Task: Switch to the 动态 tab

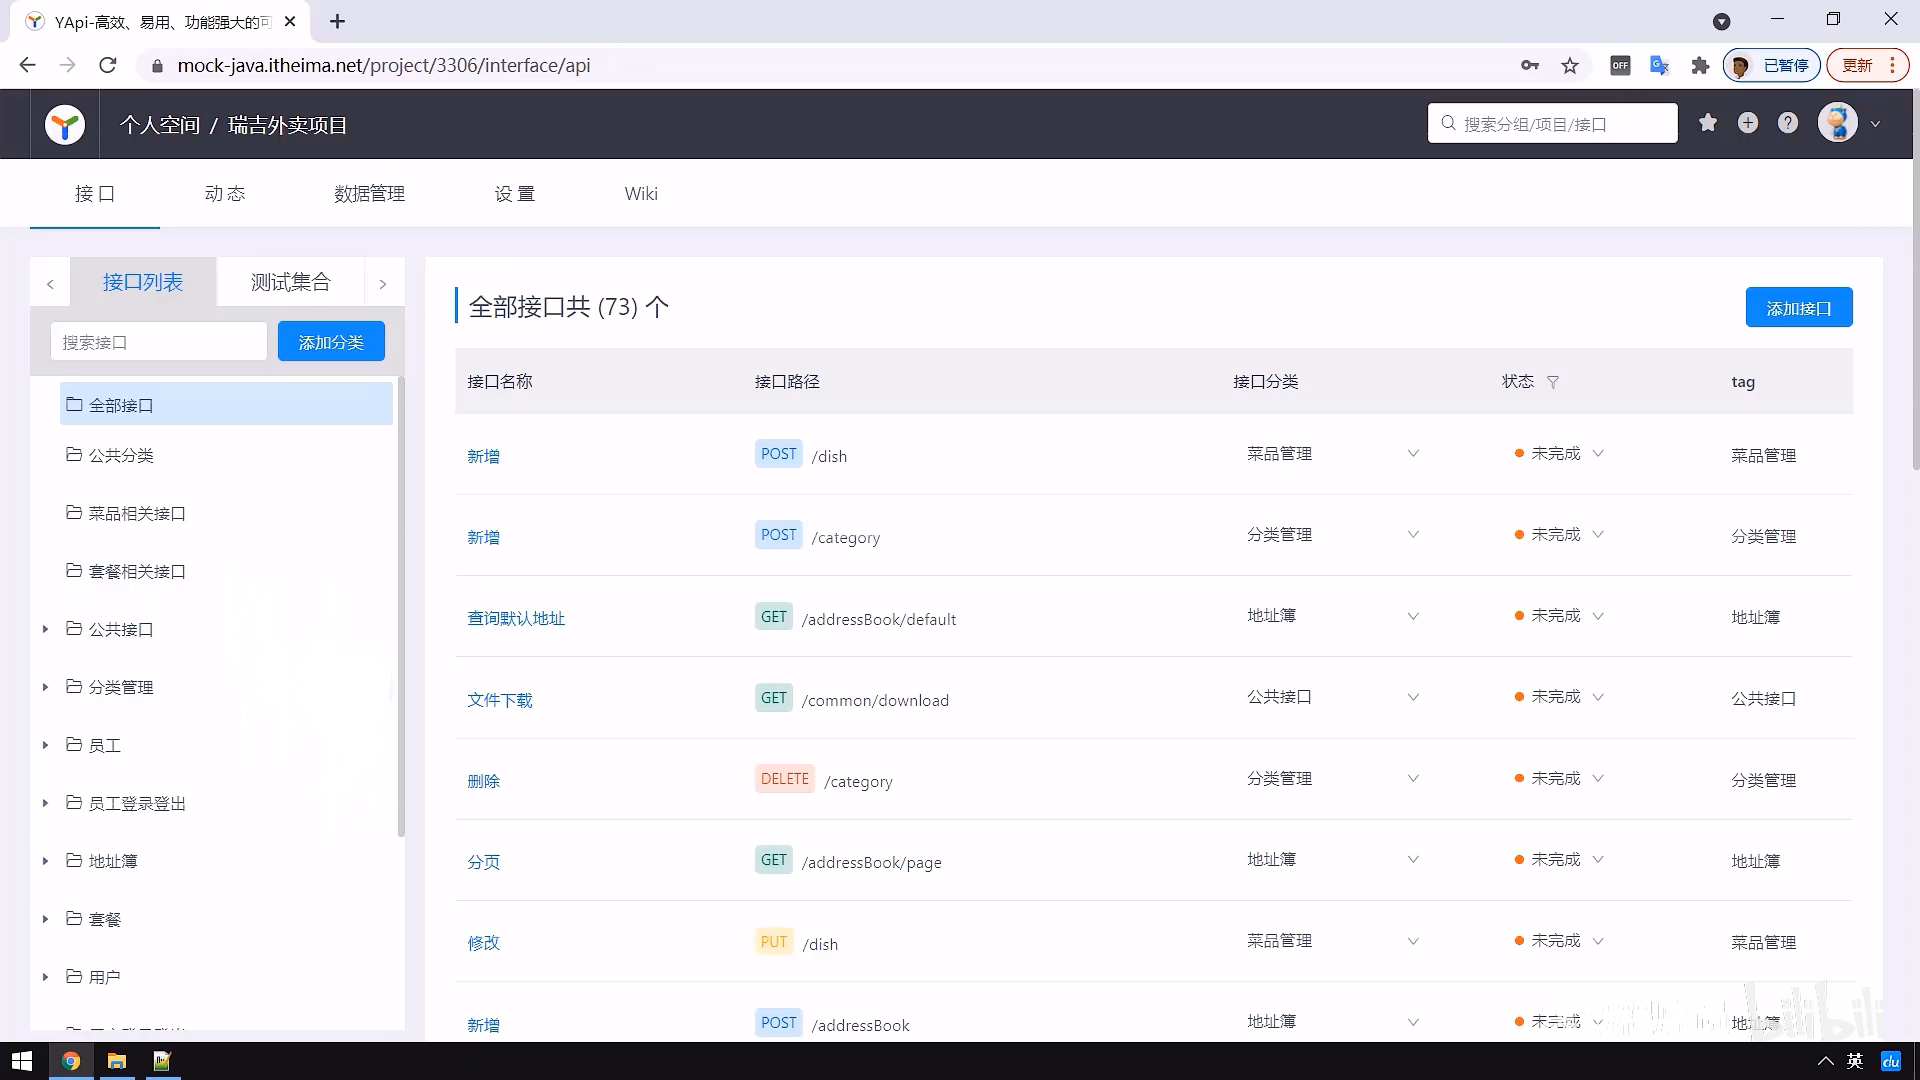Action: point(225,194)
